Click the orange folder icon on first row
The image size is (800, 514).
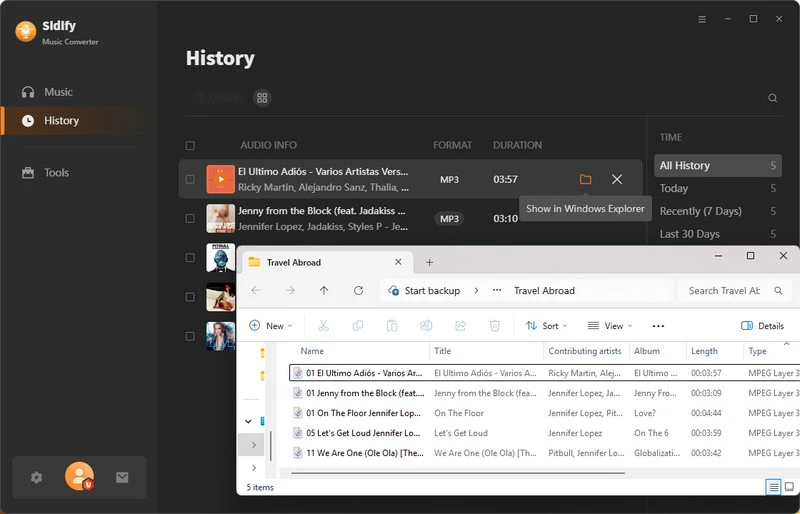(585, 179)
